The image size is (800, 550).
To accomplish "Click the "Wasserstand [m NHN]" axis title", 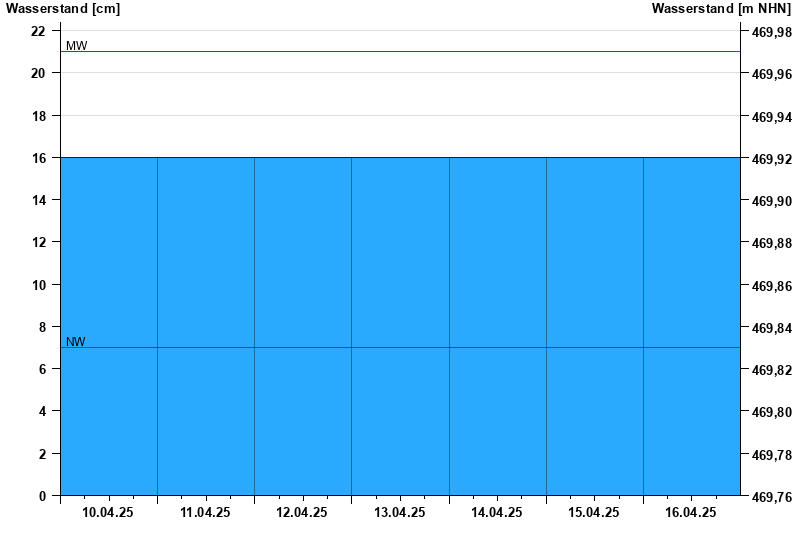I will 721,9.
